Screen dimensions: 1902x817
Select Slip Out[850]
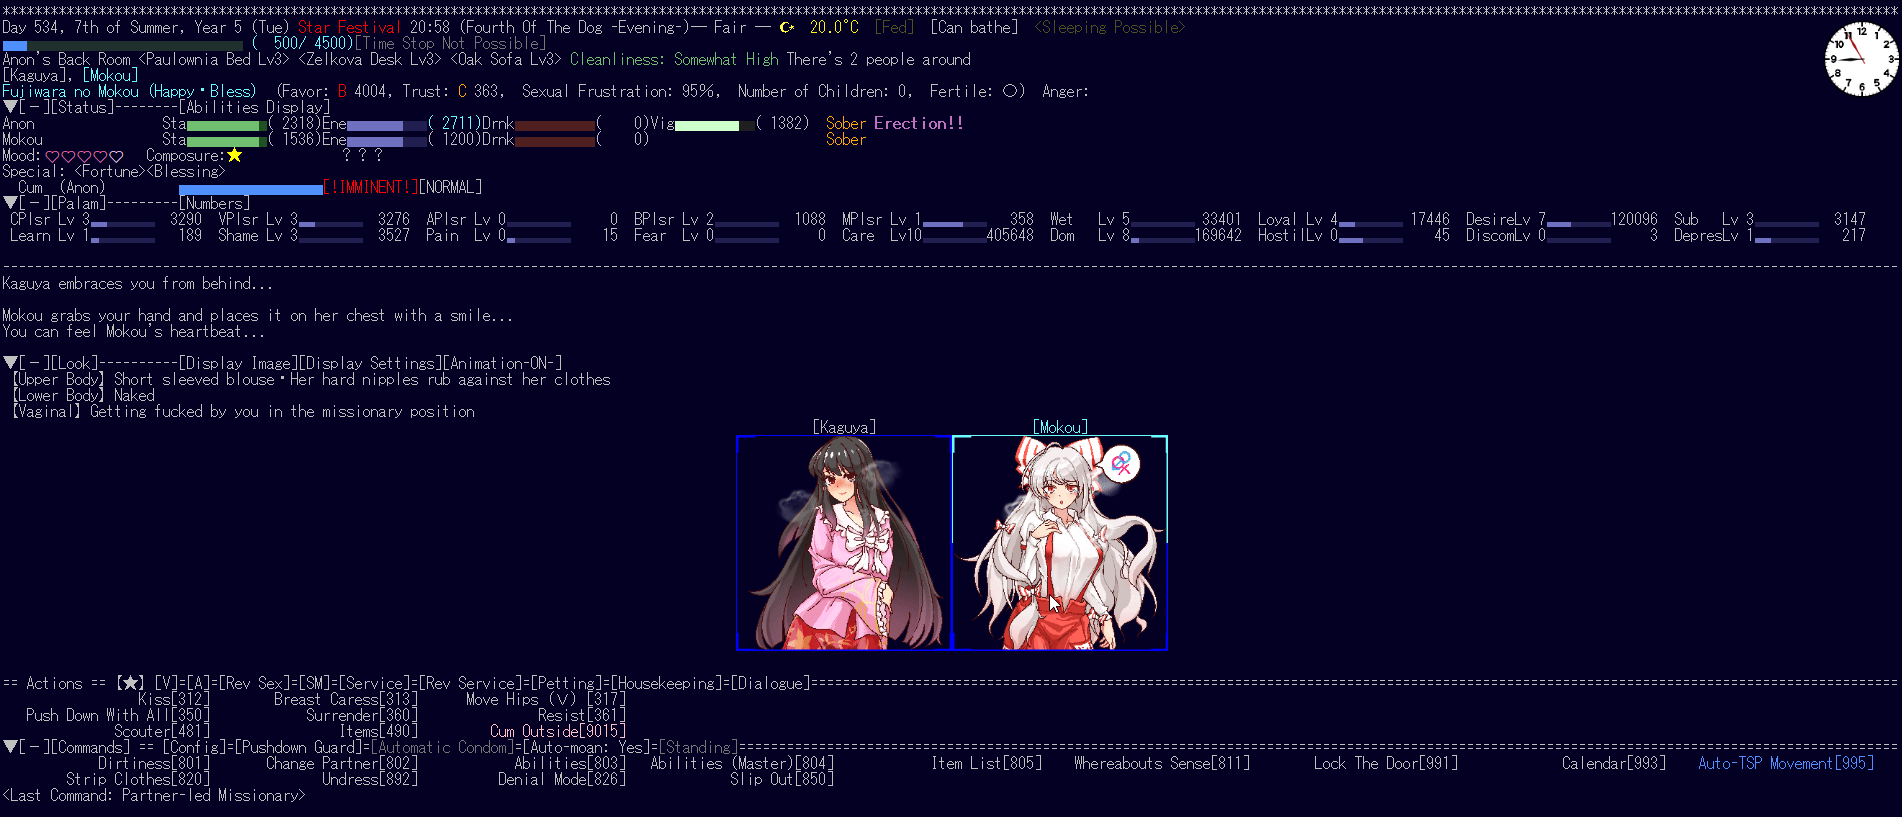tap(782, 780)
